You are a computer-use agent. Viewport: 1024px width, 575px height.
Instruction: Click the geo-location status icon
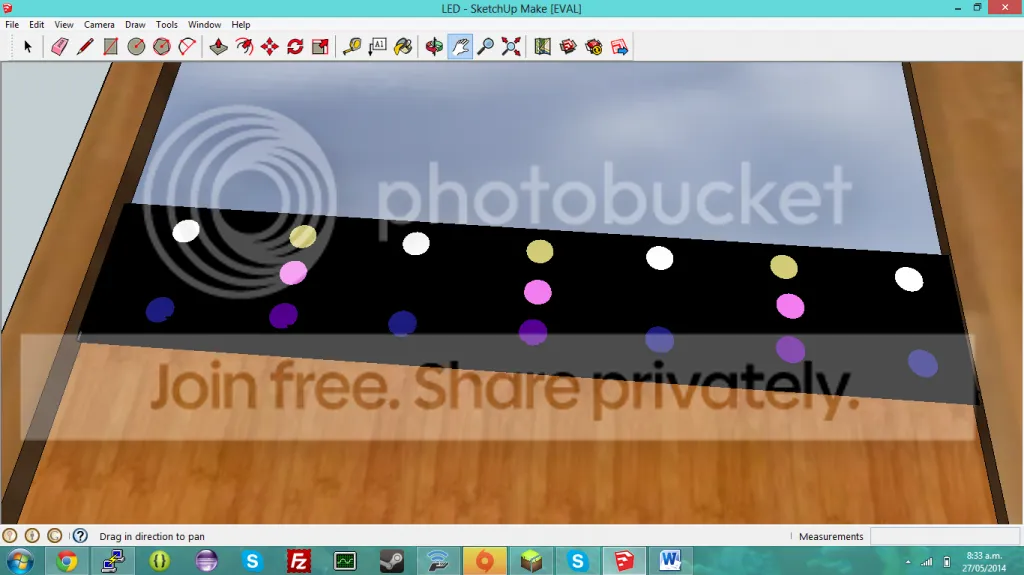pos(10,536)
